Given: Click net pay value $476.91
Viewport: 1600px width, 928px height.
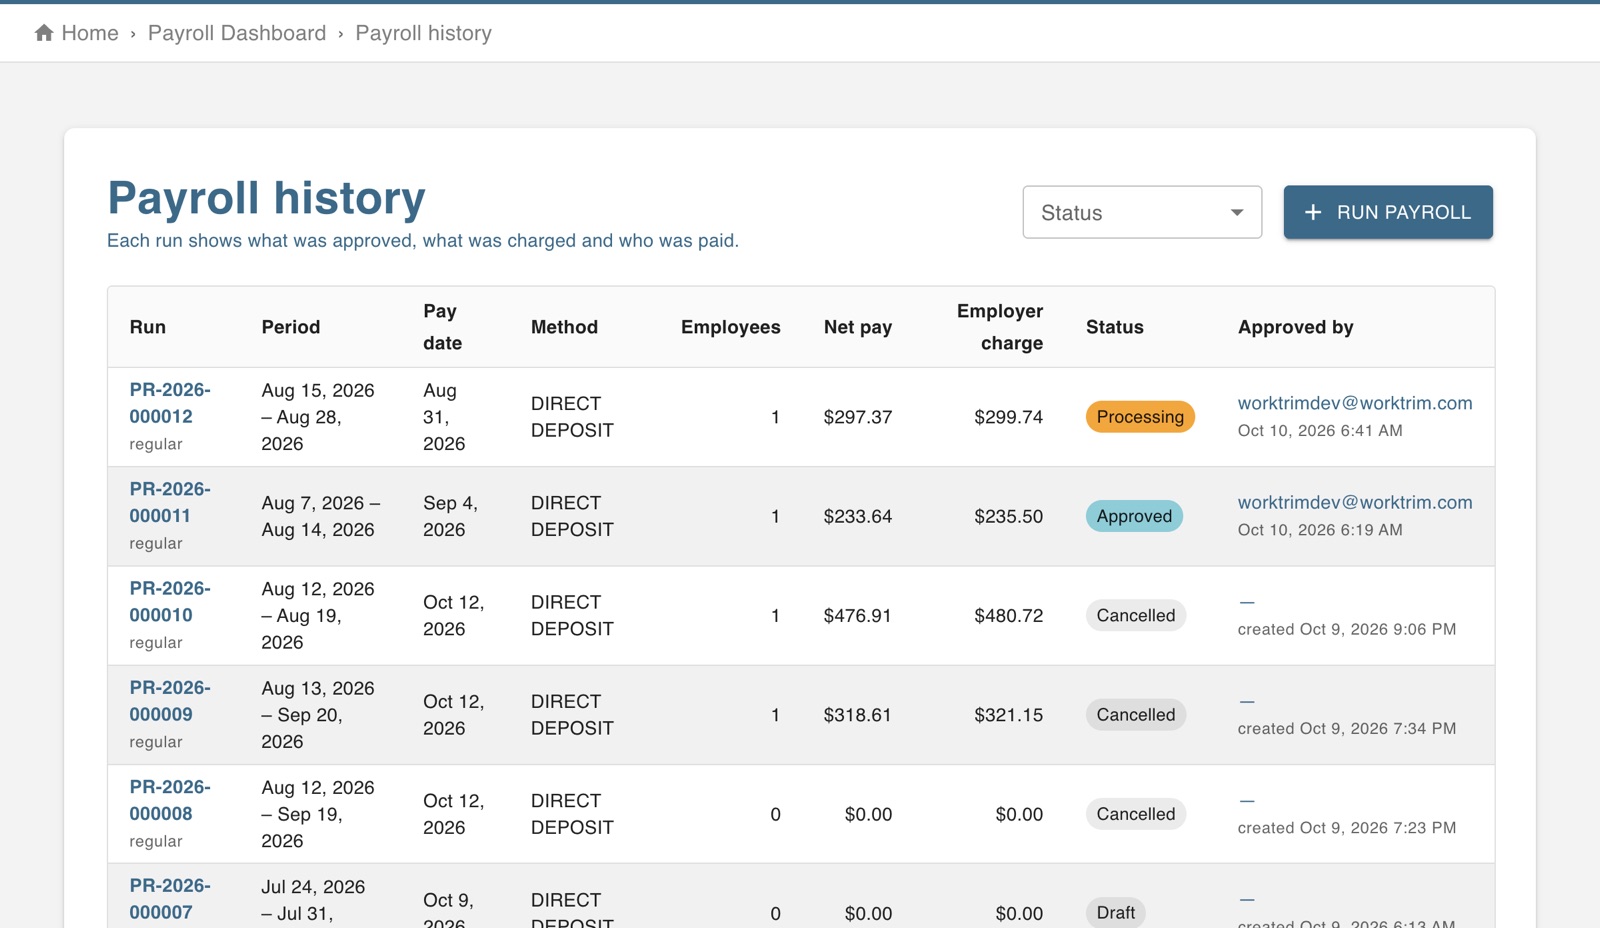Looking at the screenshot, I should pyautogui.click(x=858, y=615).
